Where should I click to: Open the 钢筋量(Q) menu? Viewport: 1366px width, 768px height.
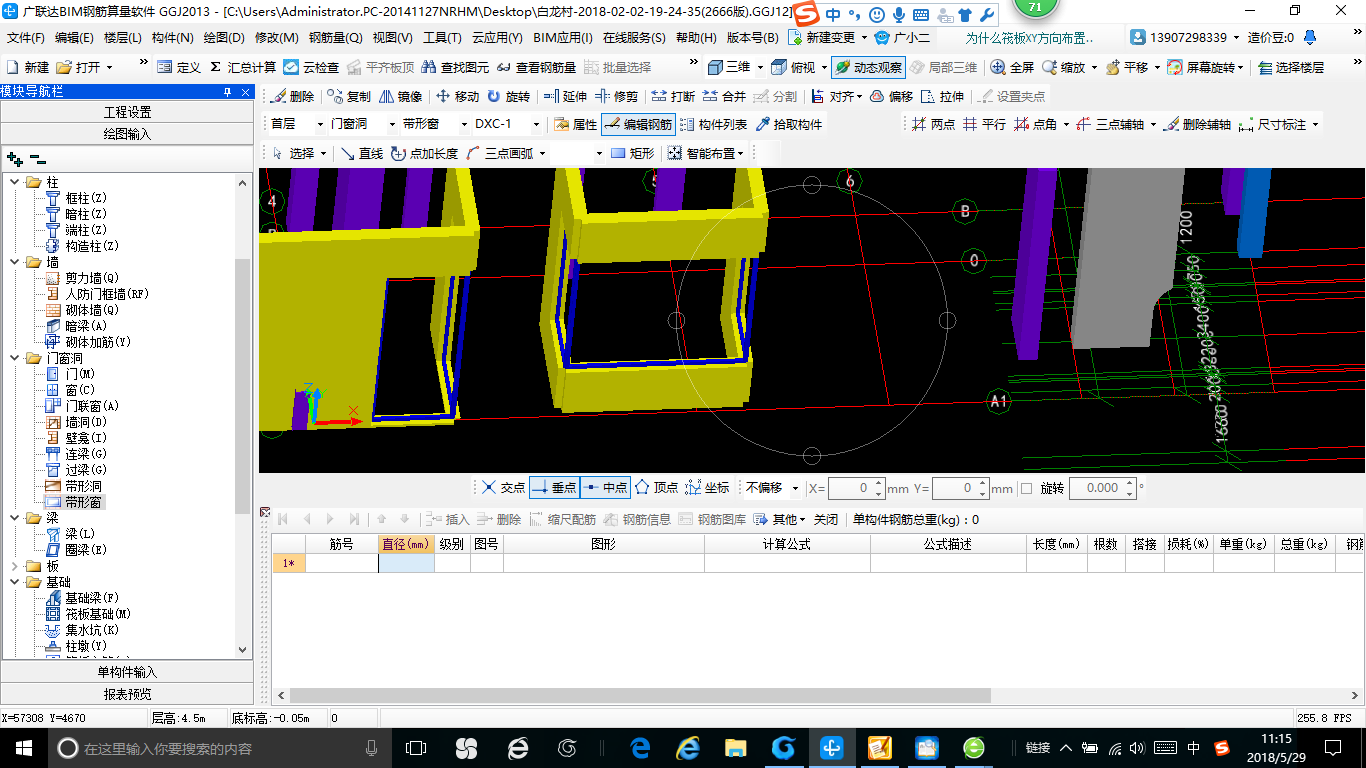[335, 38]
